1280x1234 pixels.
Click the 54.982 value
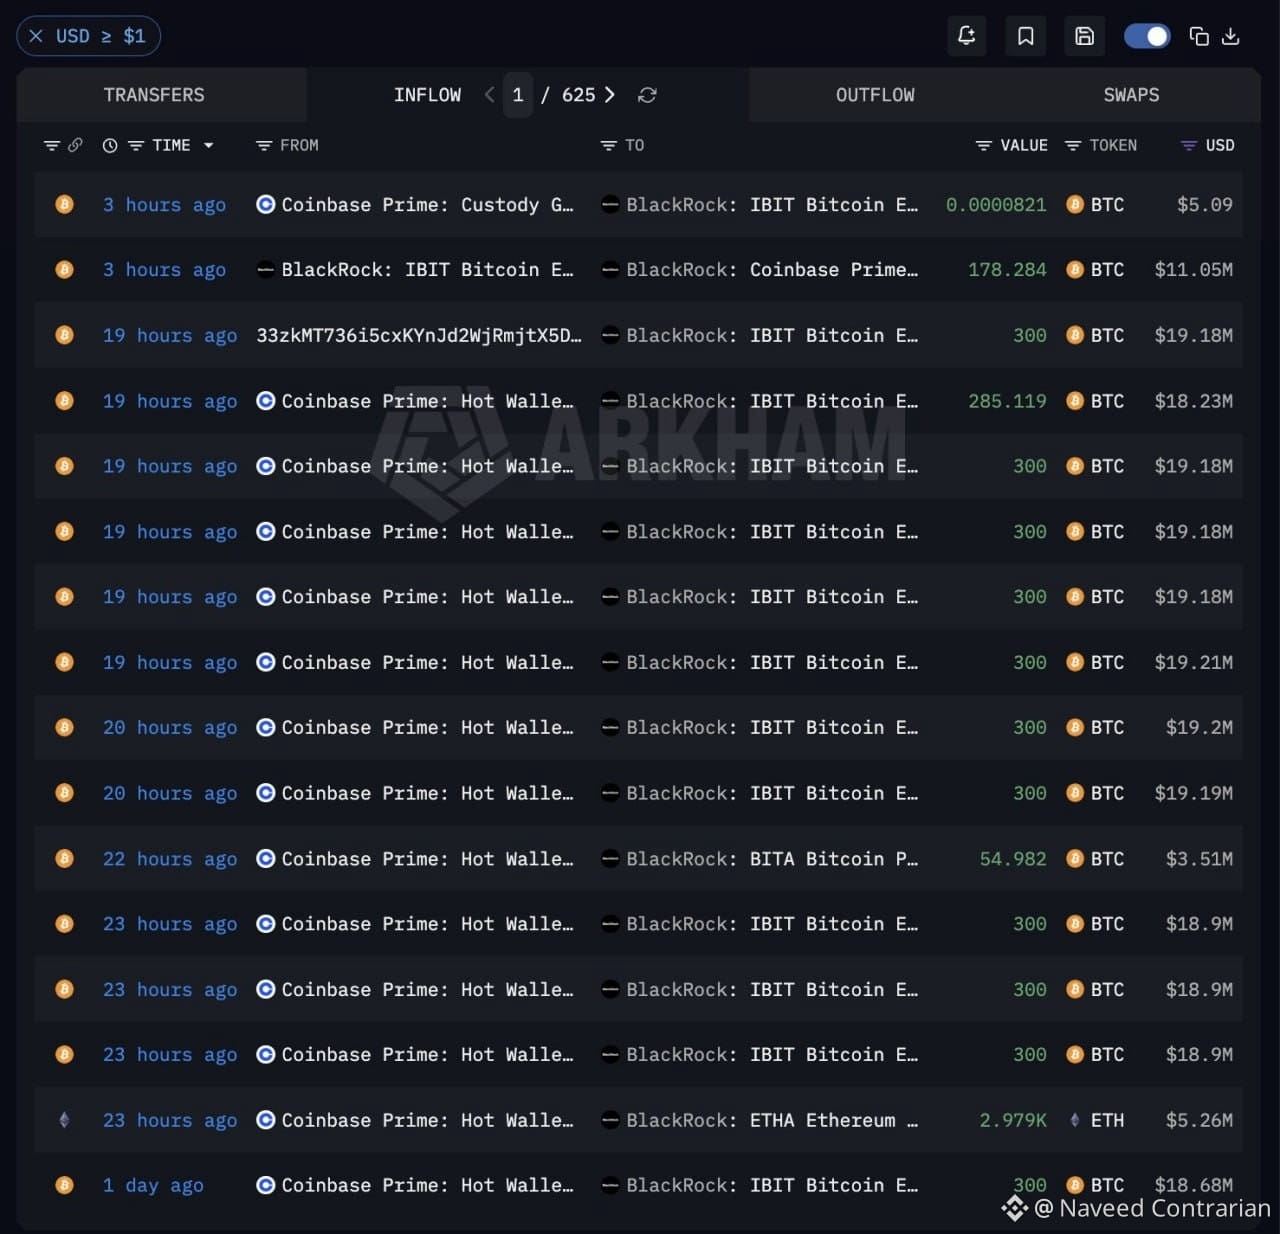pos(1013,858)
